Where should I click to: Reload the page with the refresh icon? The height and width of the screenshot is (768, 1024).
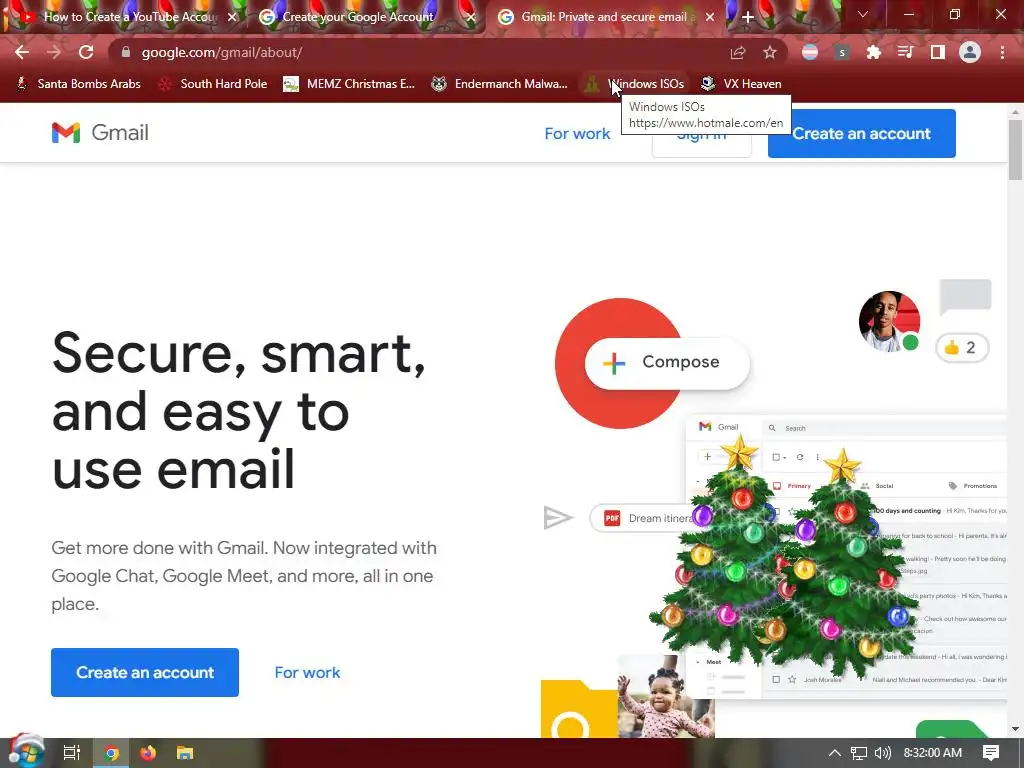86,52
